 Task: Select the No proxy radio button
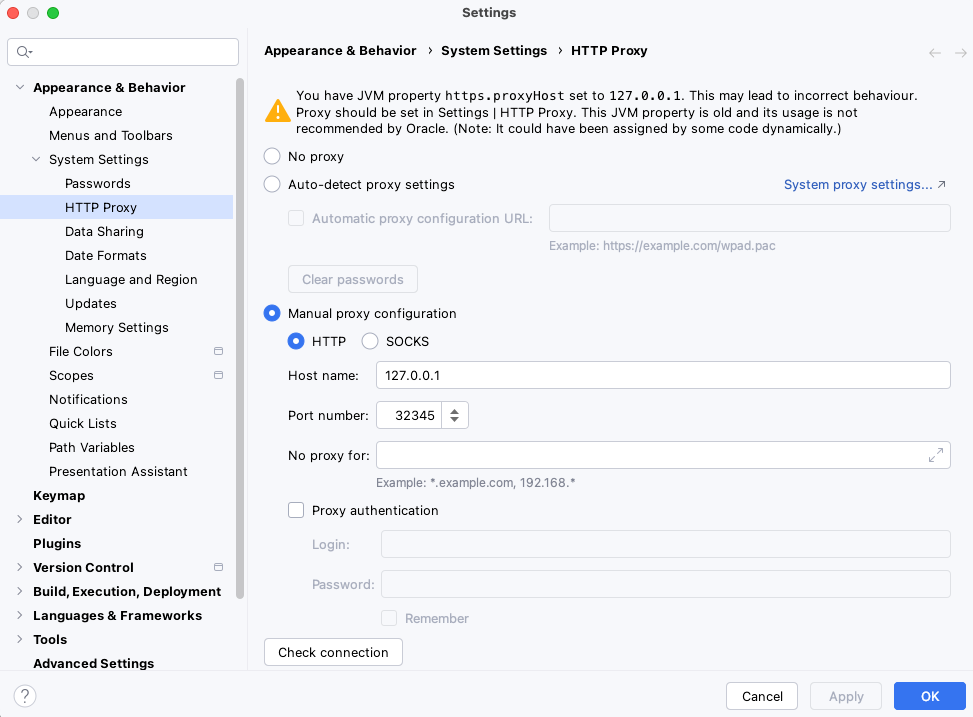272,156
